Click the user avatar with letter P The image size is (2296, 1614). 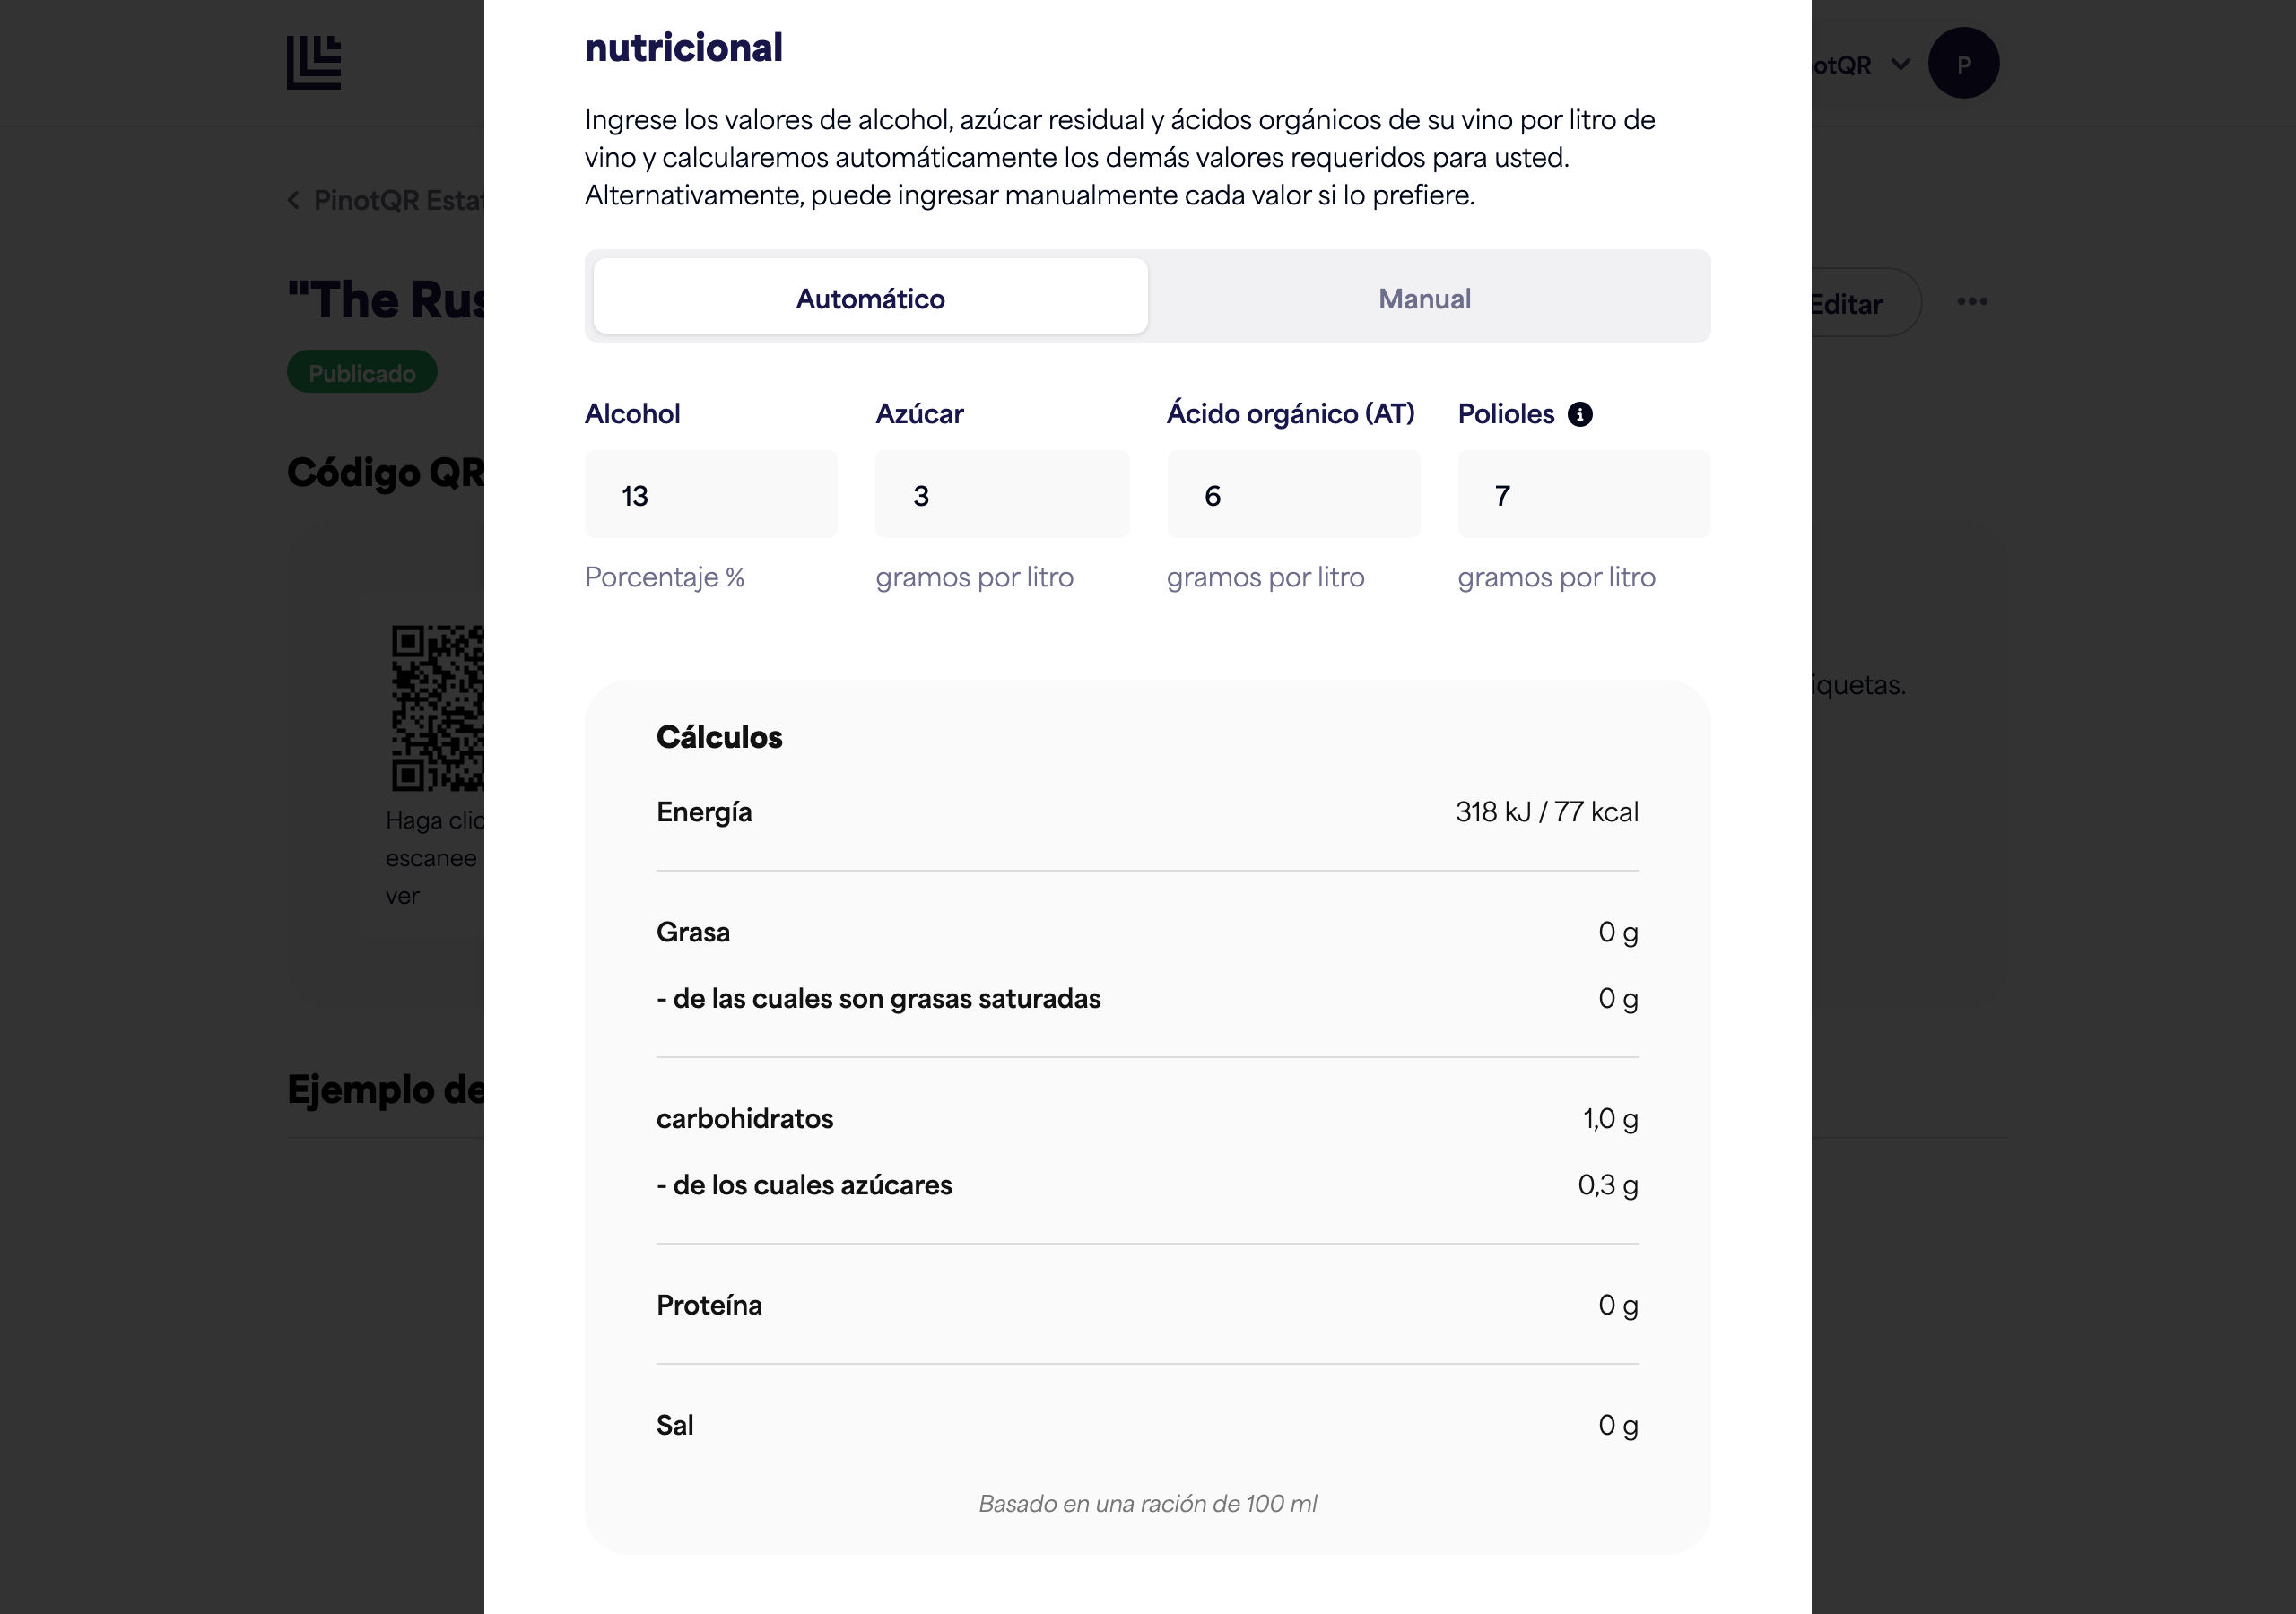coord(1963,63)
